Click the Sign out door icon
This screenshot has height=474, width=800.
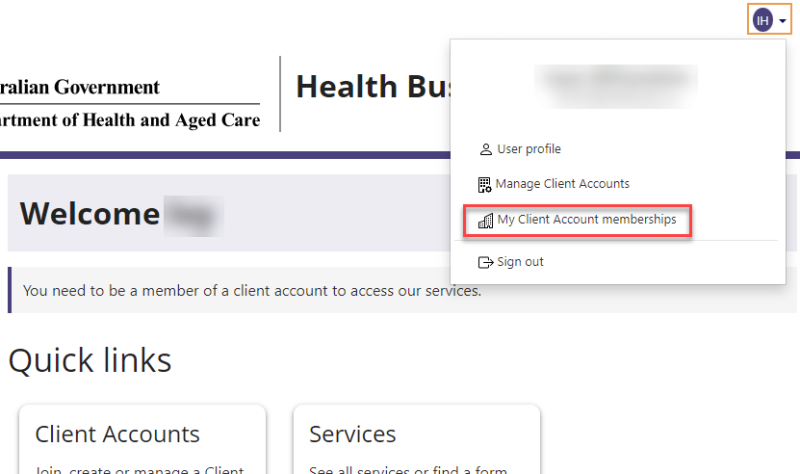coord(486,262)
